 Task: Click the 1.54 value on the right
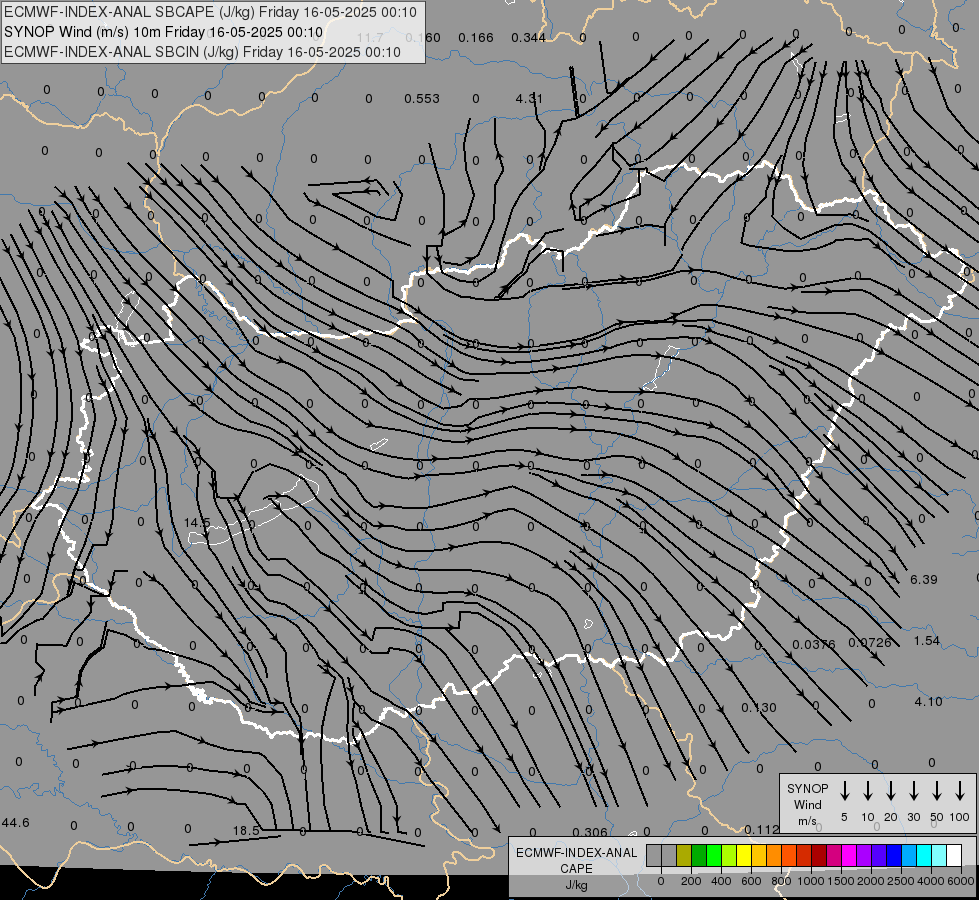coord(926,641)
